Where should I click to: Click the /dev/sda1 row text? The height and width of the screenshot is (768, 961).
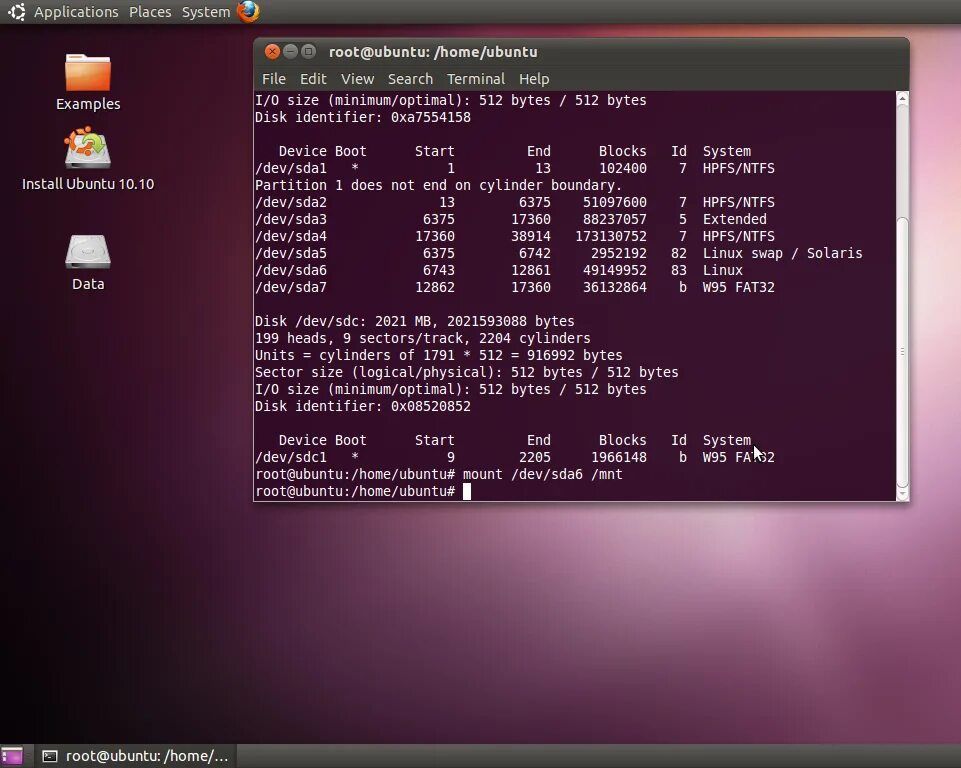click(x=515, y=169)
